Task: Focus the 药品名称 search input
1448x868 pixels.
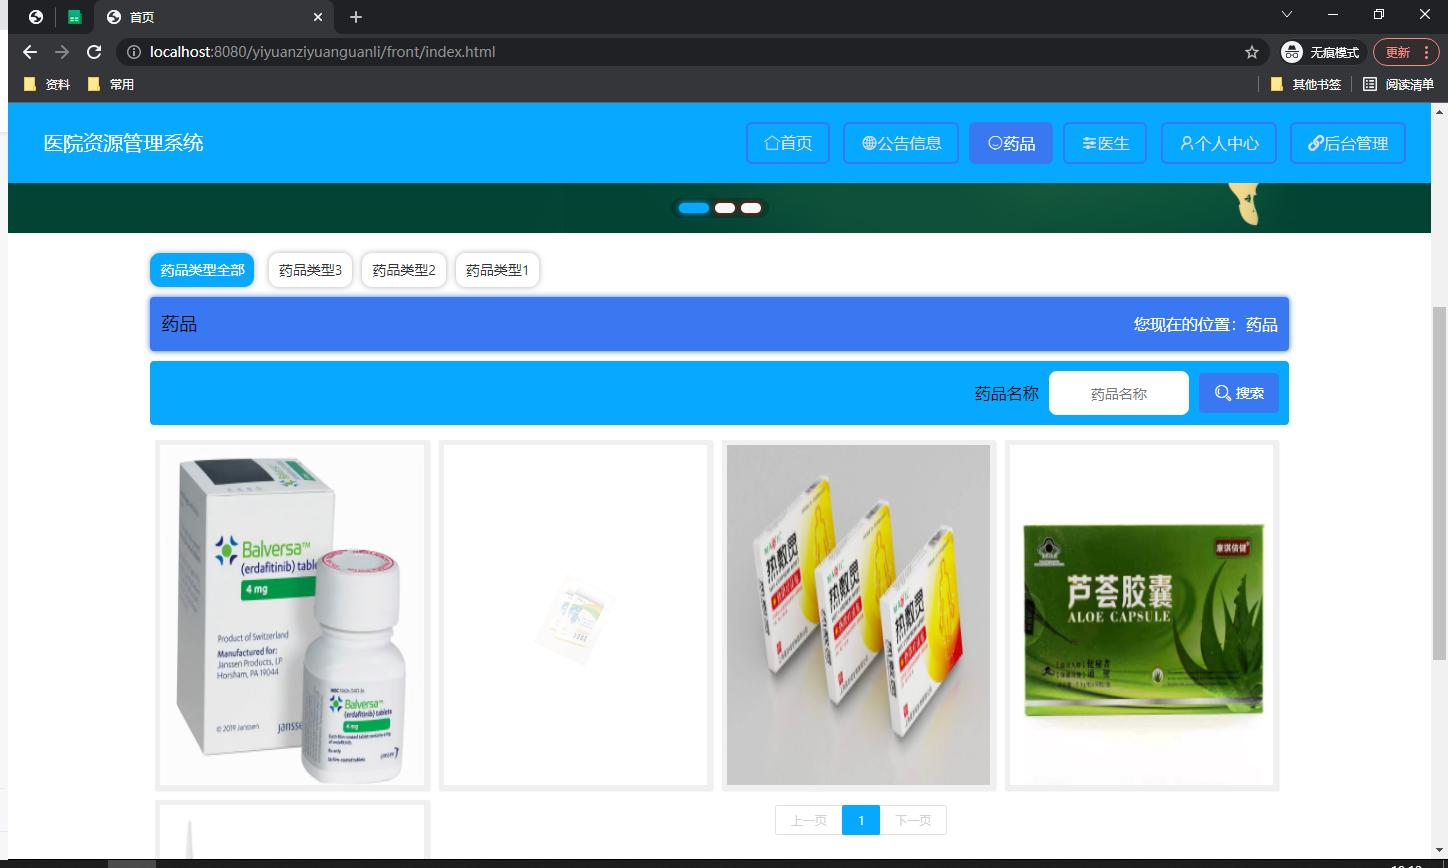Action: pos(1119,393)
